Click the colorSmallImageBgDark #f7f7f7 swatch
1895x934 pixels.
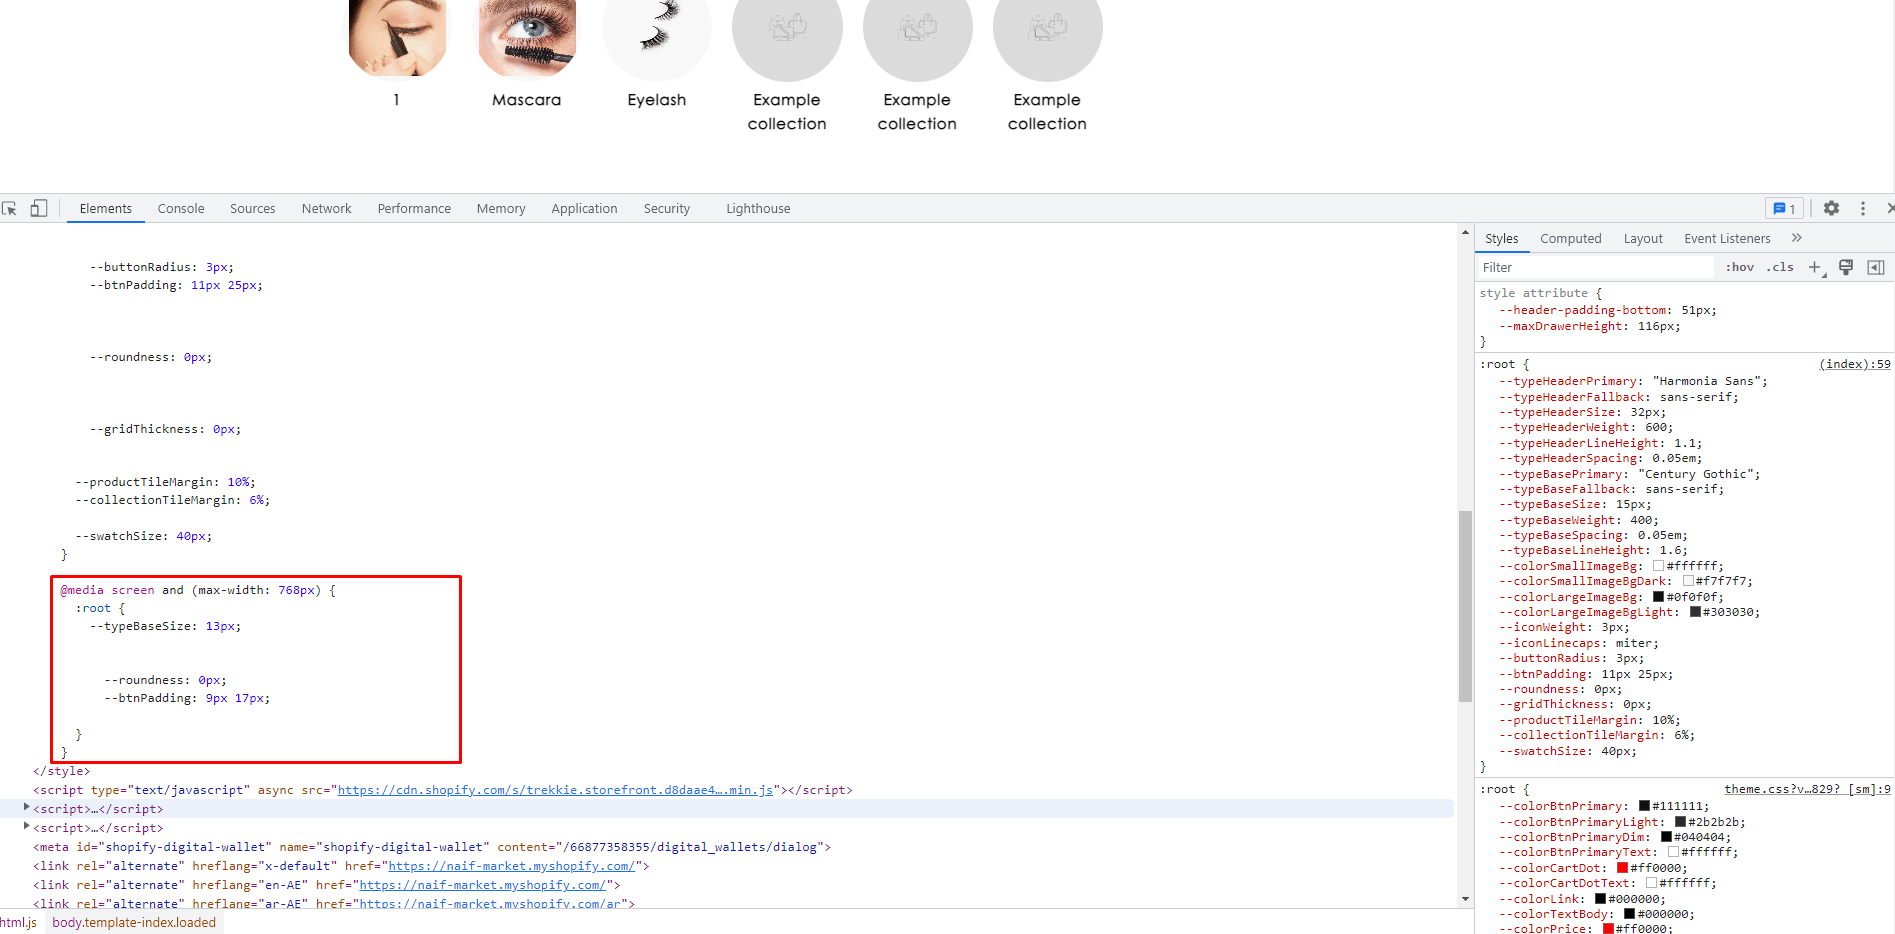coord(1688,581)
